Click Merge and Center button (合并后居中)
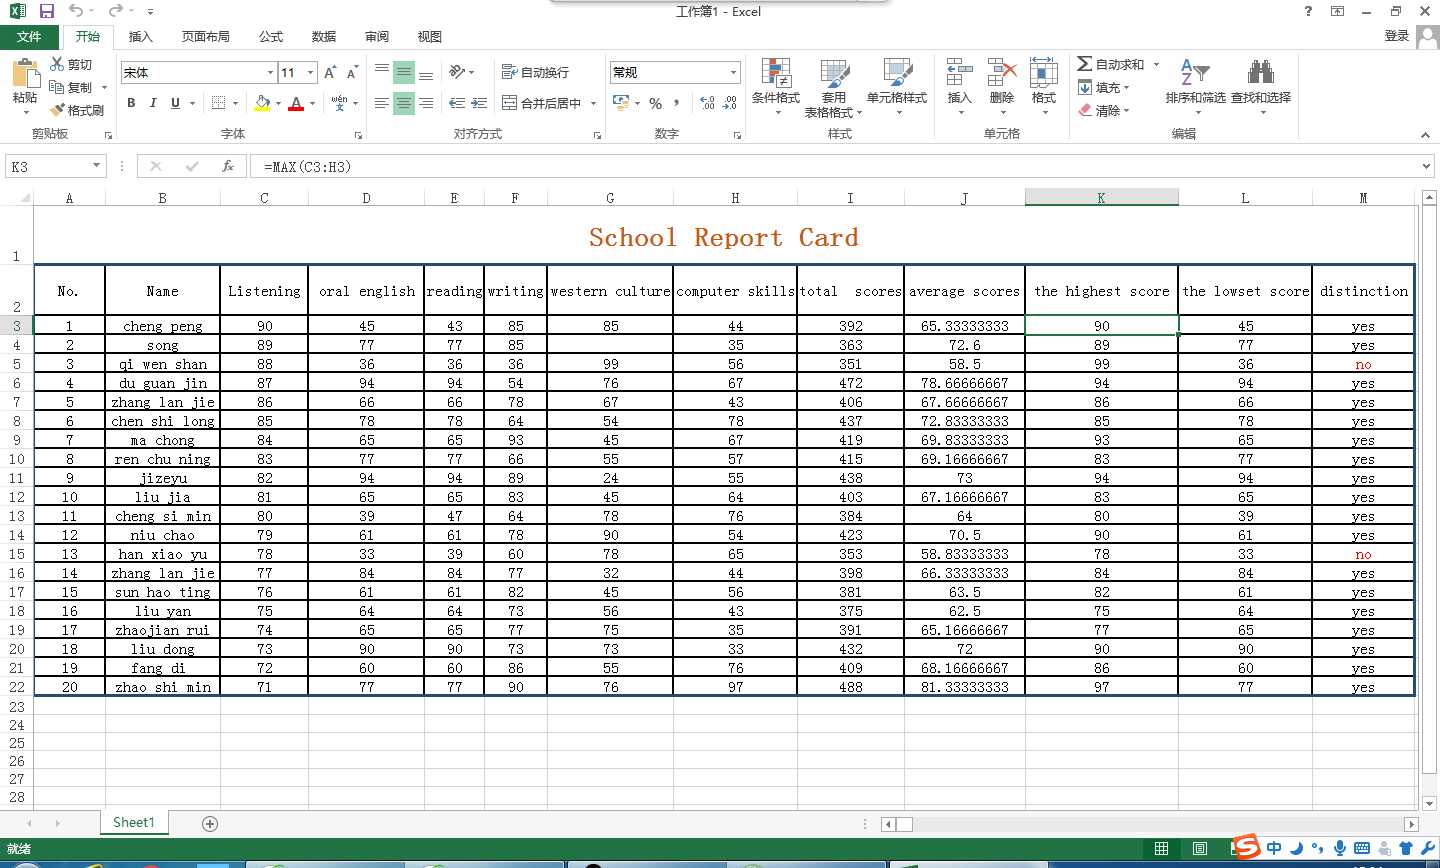This screenshot has width=1440, height=868. pos(541,103)
